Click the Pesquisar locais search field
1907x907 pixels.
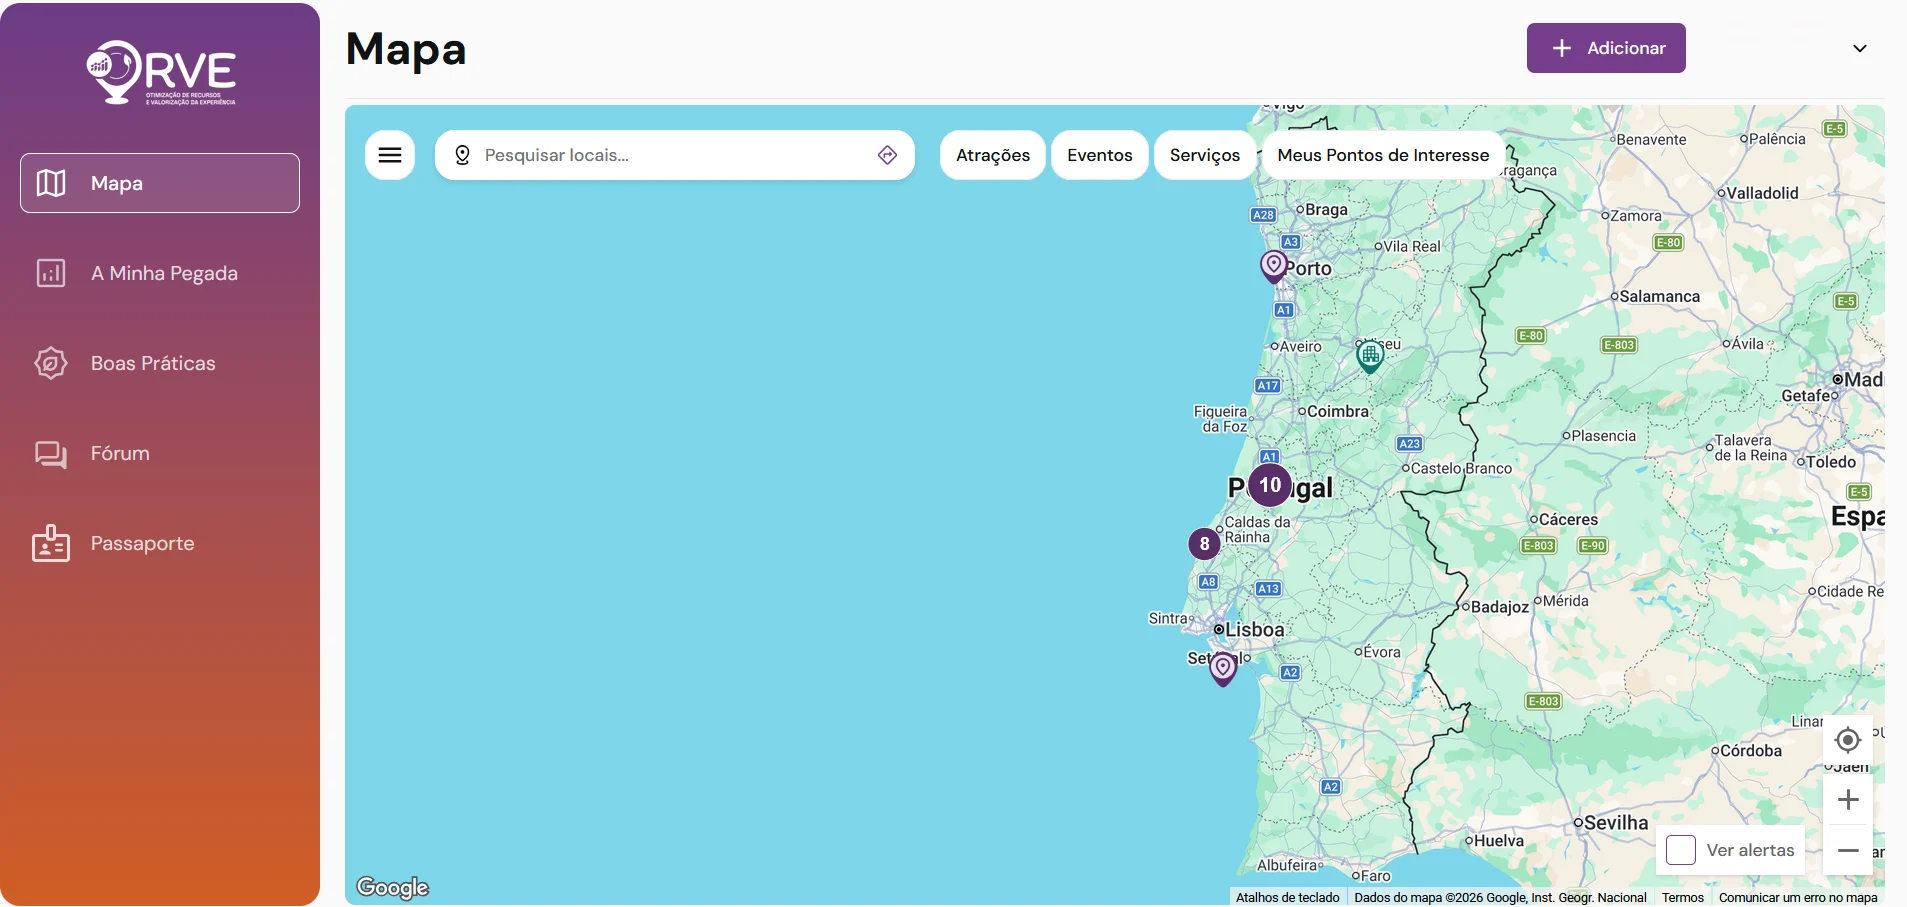click(675, 155)
